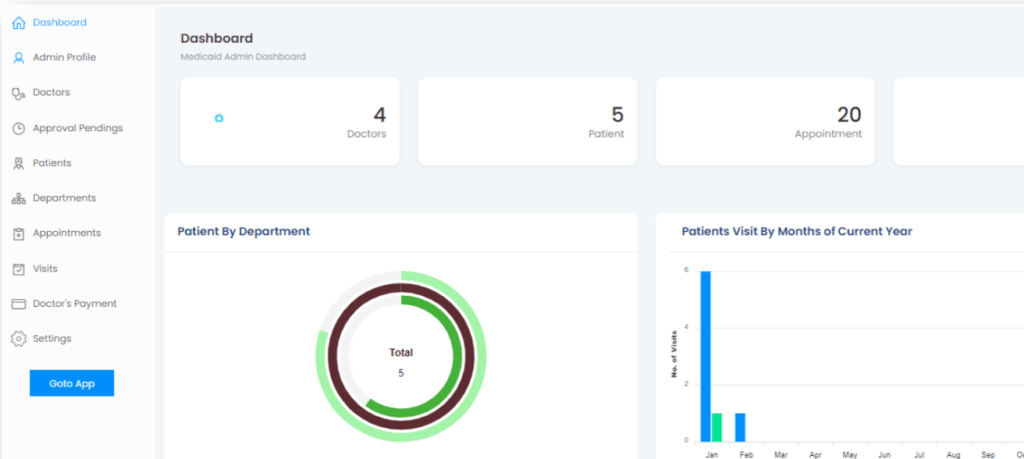Click the Mar label on chart axis
Viewport: 1024px width, 459px height.
click(x=780, y=454)
